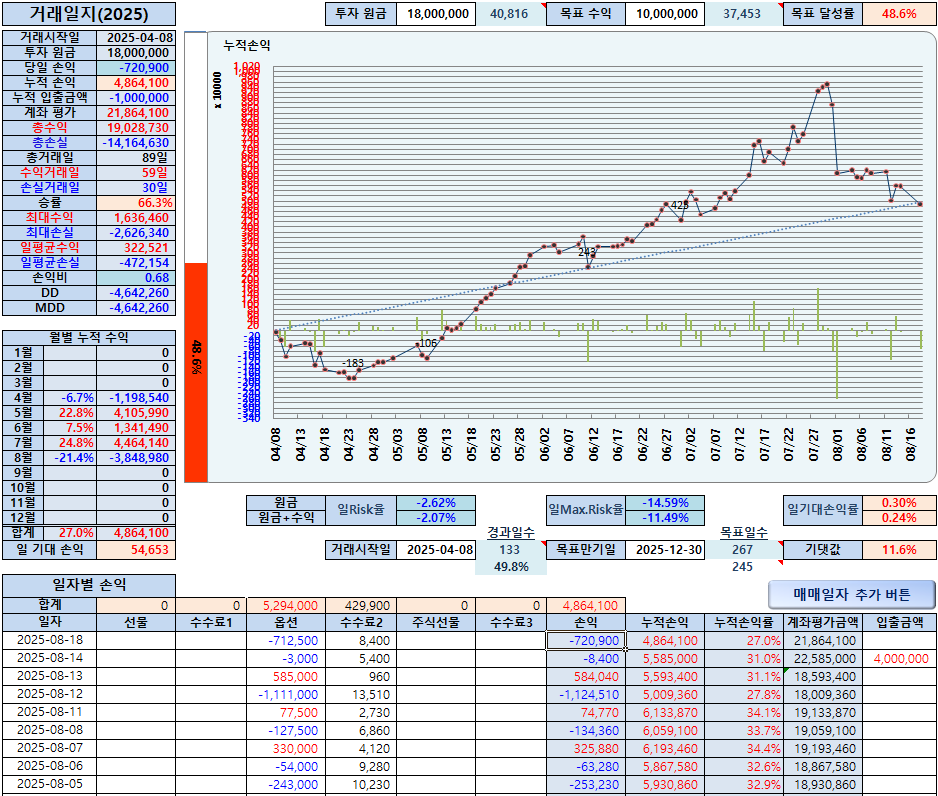The image size is (938, 796).
Task: Click the 8월 loss cell -3,848,980
Action: (x=136, y=458)
